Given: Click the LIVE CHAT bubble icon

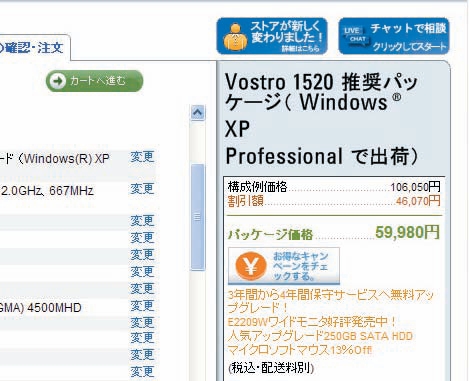Looking at the screenshot, I should 355,35.
